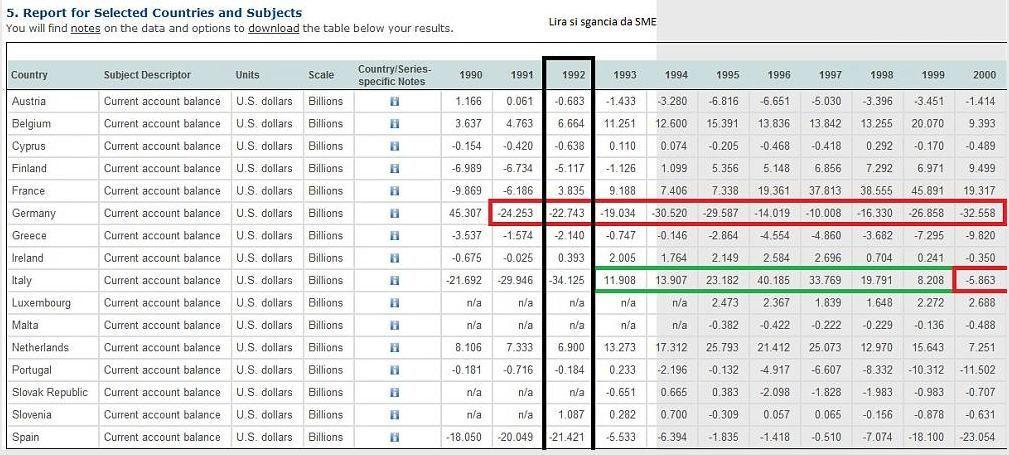Viewport: 1009px width, 455px height.
Task: Click the "download" link above the table
Action: [x=273, y=28]
